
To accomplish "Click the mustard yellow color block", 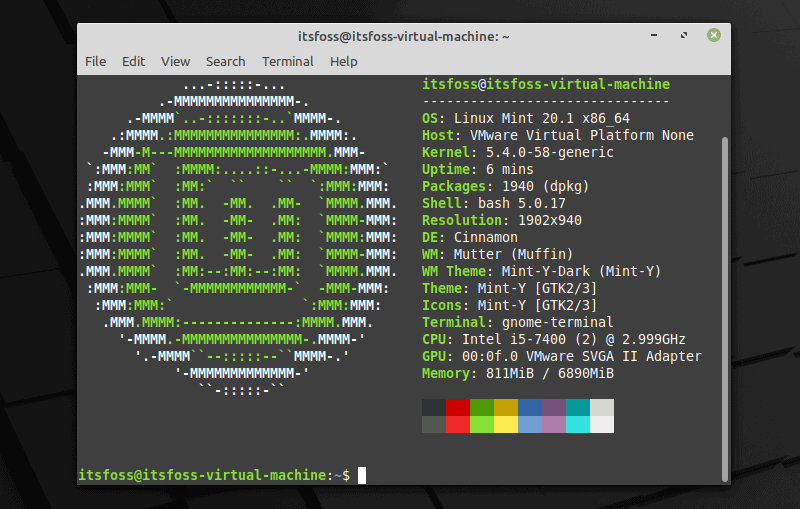I will pyautogui.click(x=506, y=408).
